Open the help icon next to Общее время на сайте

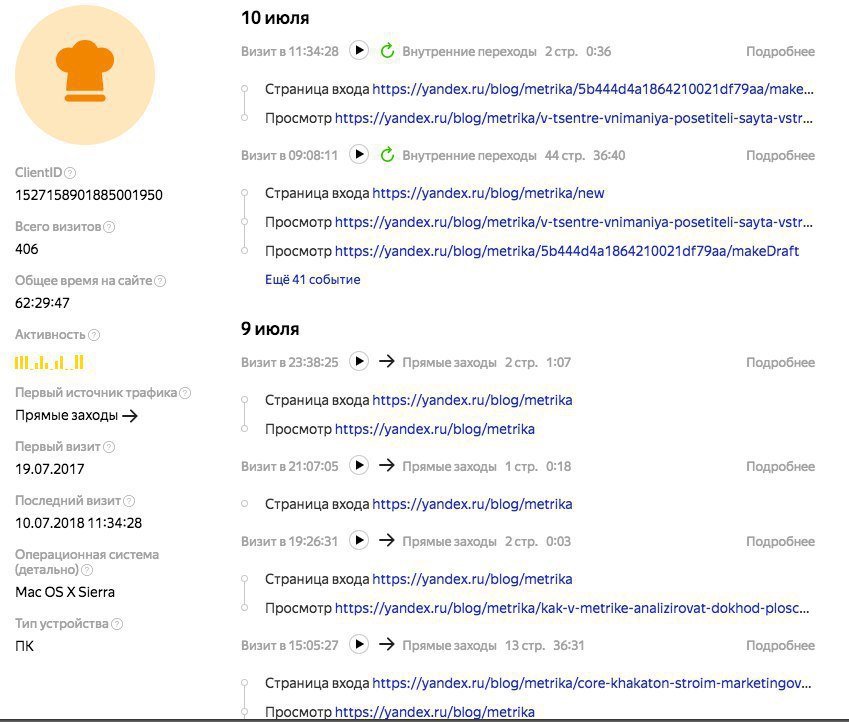(160, 281)
